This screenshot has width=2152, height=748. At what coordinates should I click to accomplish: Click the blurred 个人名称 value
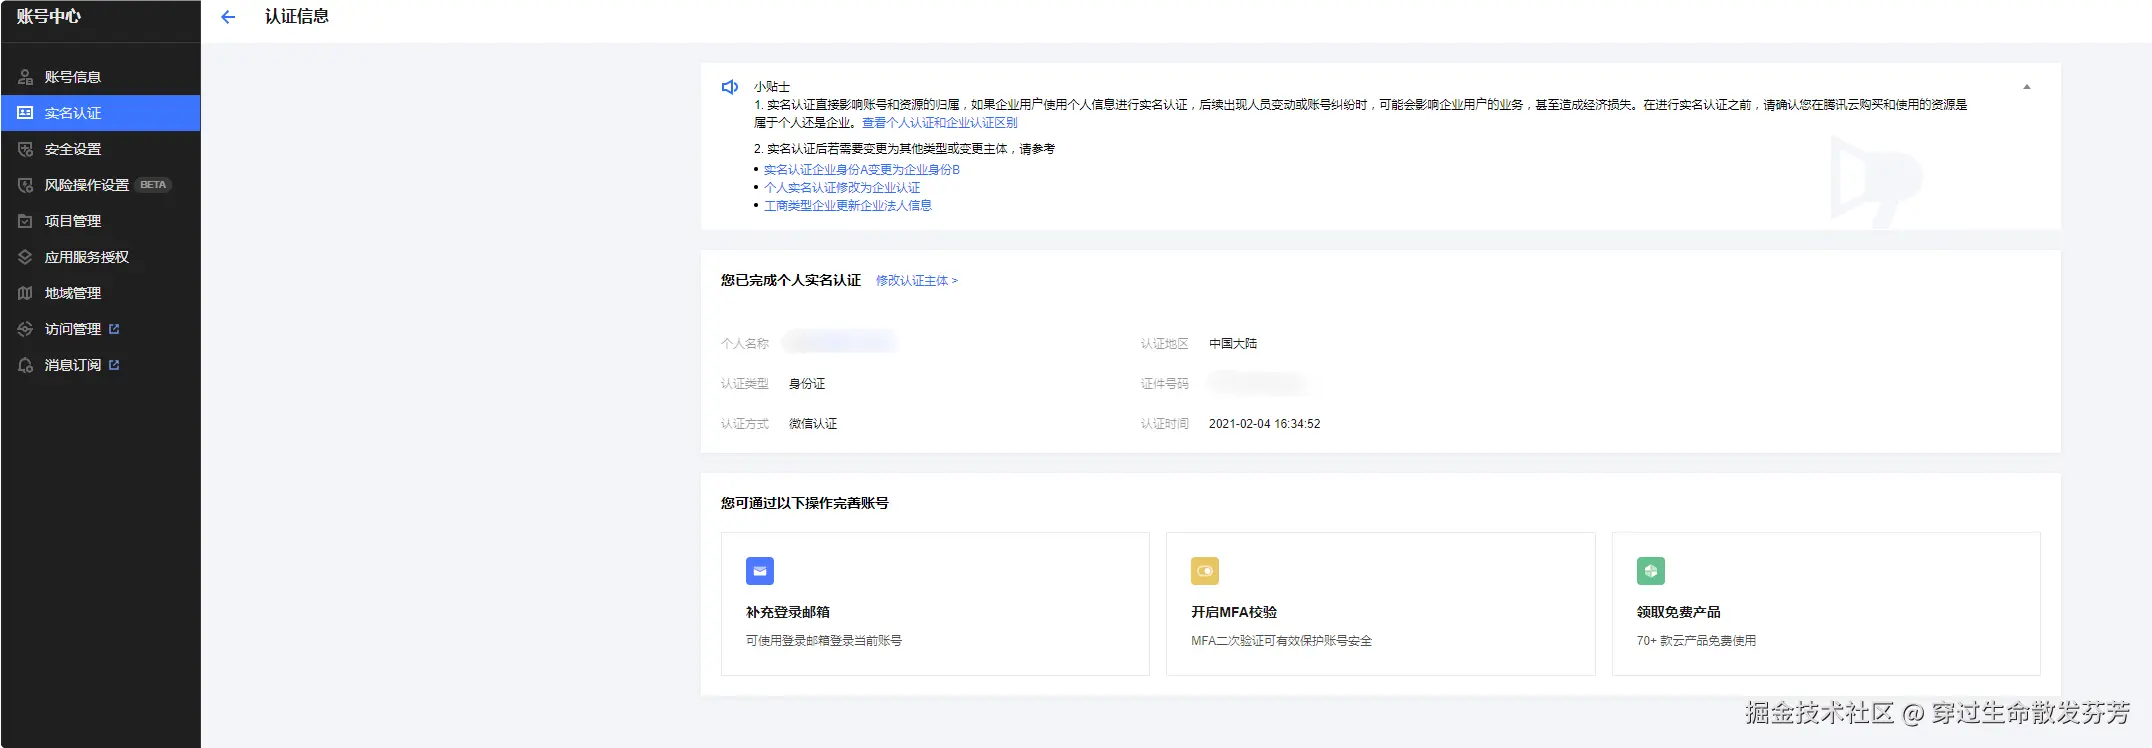[x=840, y=343]
